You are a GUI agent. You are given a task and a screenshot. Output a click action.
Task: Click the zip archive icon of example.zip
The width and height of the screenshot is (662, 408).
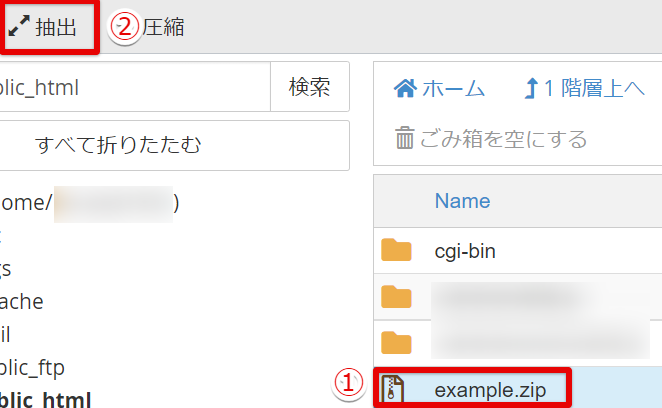coord(393,389)
